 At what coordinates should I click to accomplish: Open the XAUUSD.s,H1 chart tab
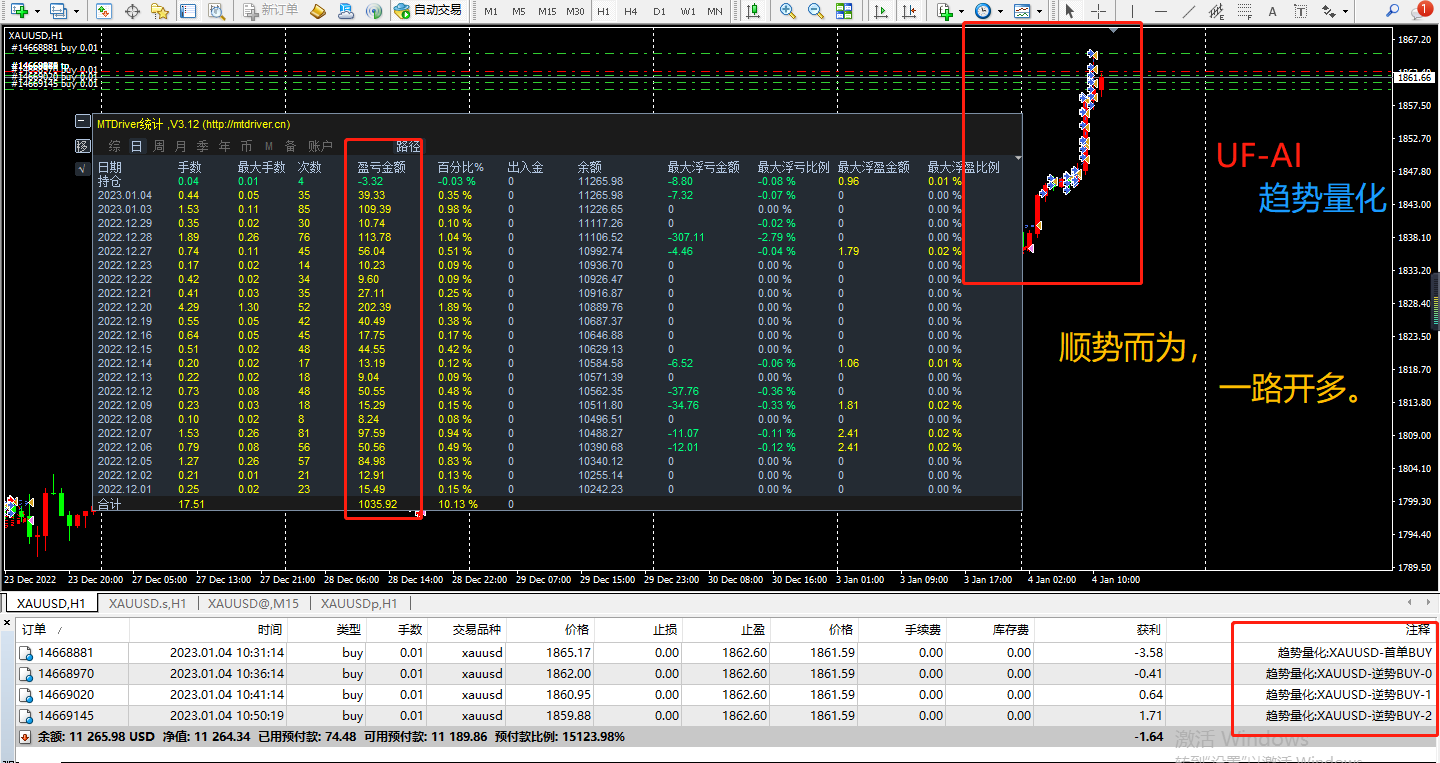[x=148, y=603]
